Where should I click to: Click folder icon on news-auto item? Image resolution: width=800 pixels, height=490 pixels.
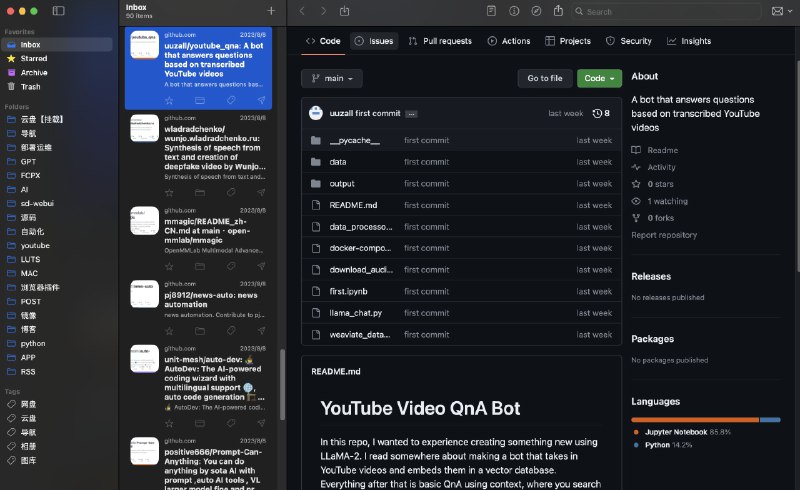pyautogui.click(x=200, y=331)
